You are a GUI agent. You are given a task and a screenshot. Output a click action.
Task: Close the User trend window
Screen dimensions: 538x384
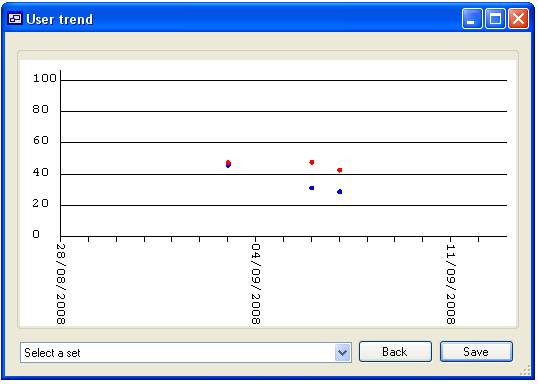[x=518, y=19]
